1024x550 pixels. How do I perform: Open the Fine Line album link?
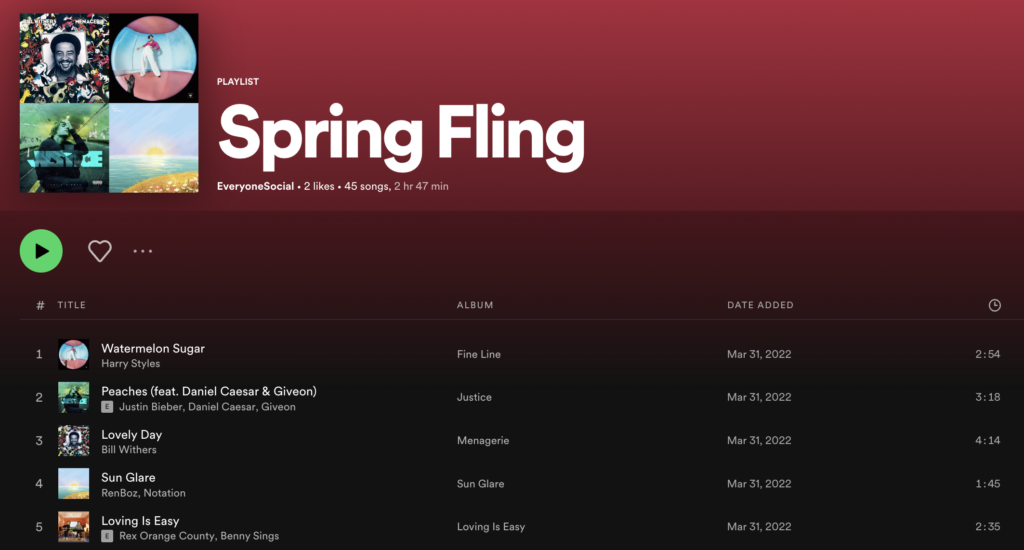(x=479, y=354)
